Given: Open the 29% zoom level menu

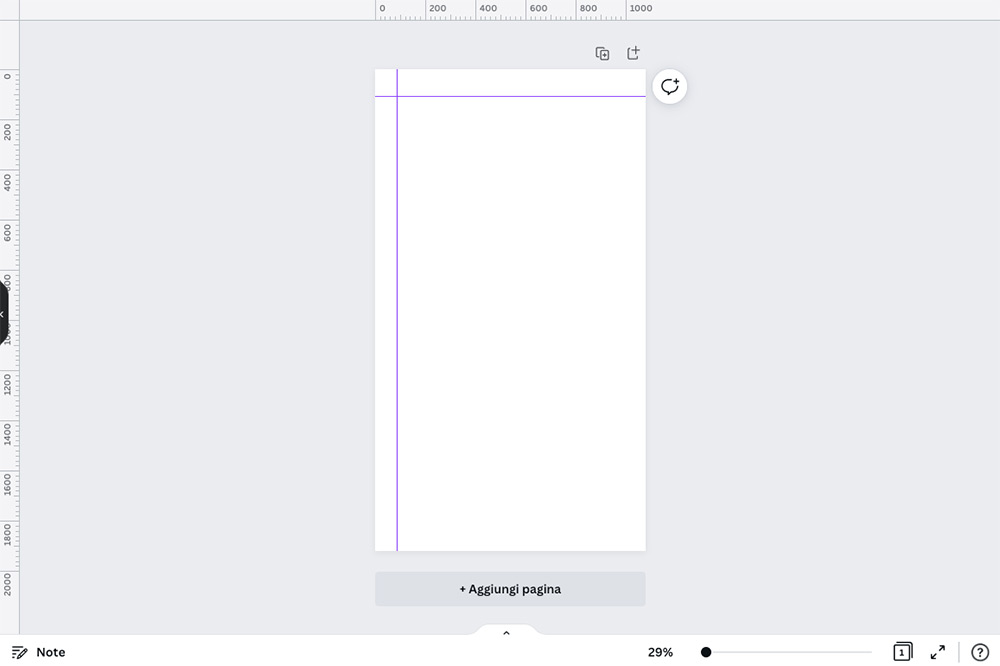Looking at the screenshot, I should [660, 652].
